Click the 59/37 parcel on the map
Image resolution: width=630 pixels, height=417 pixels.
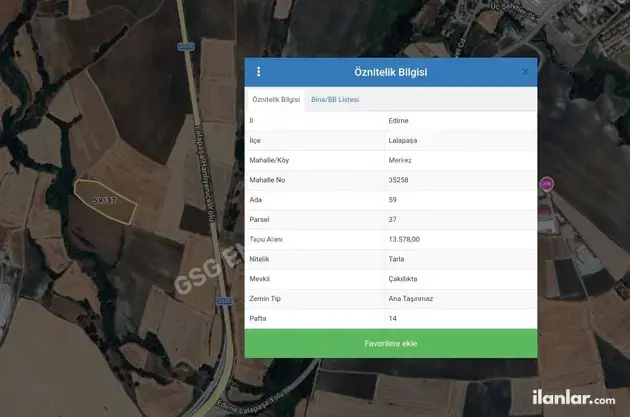point(106,201)
